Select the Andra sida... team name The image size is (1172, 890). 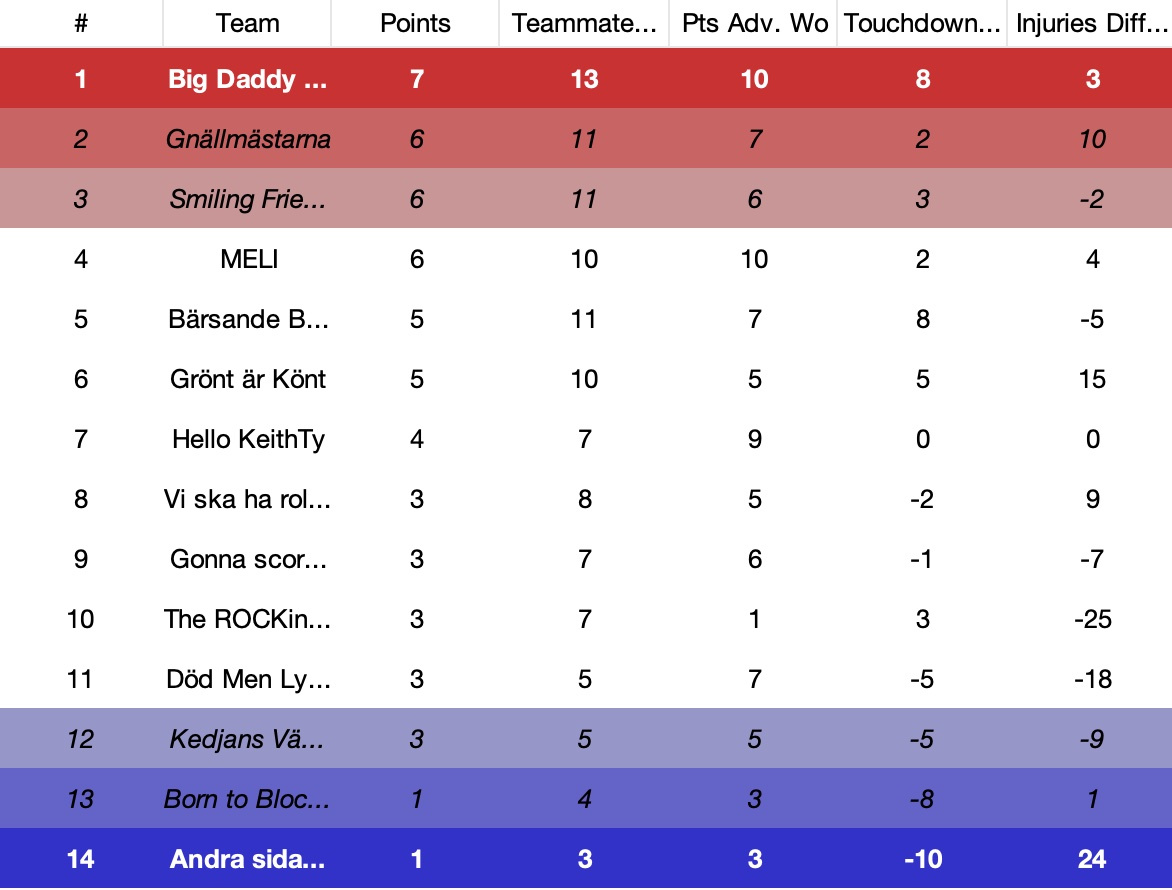pyautogui.click(x=247, y=859)
